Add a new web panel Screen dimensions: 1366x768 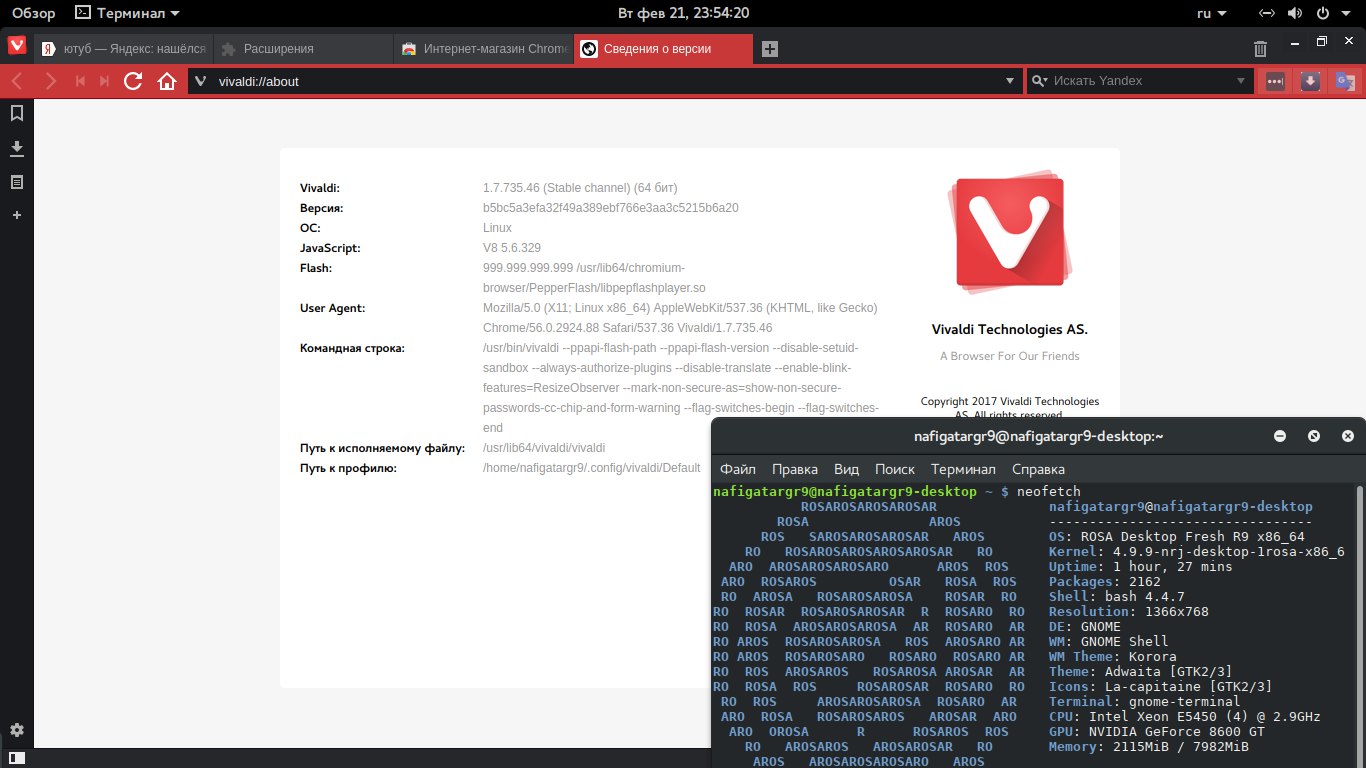pos(17,215)
